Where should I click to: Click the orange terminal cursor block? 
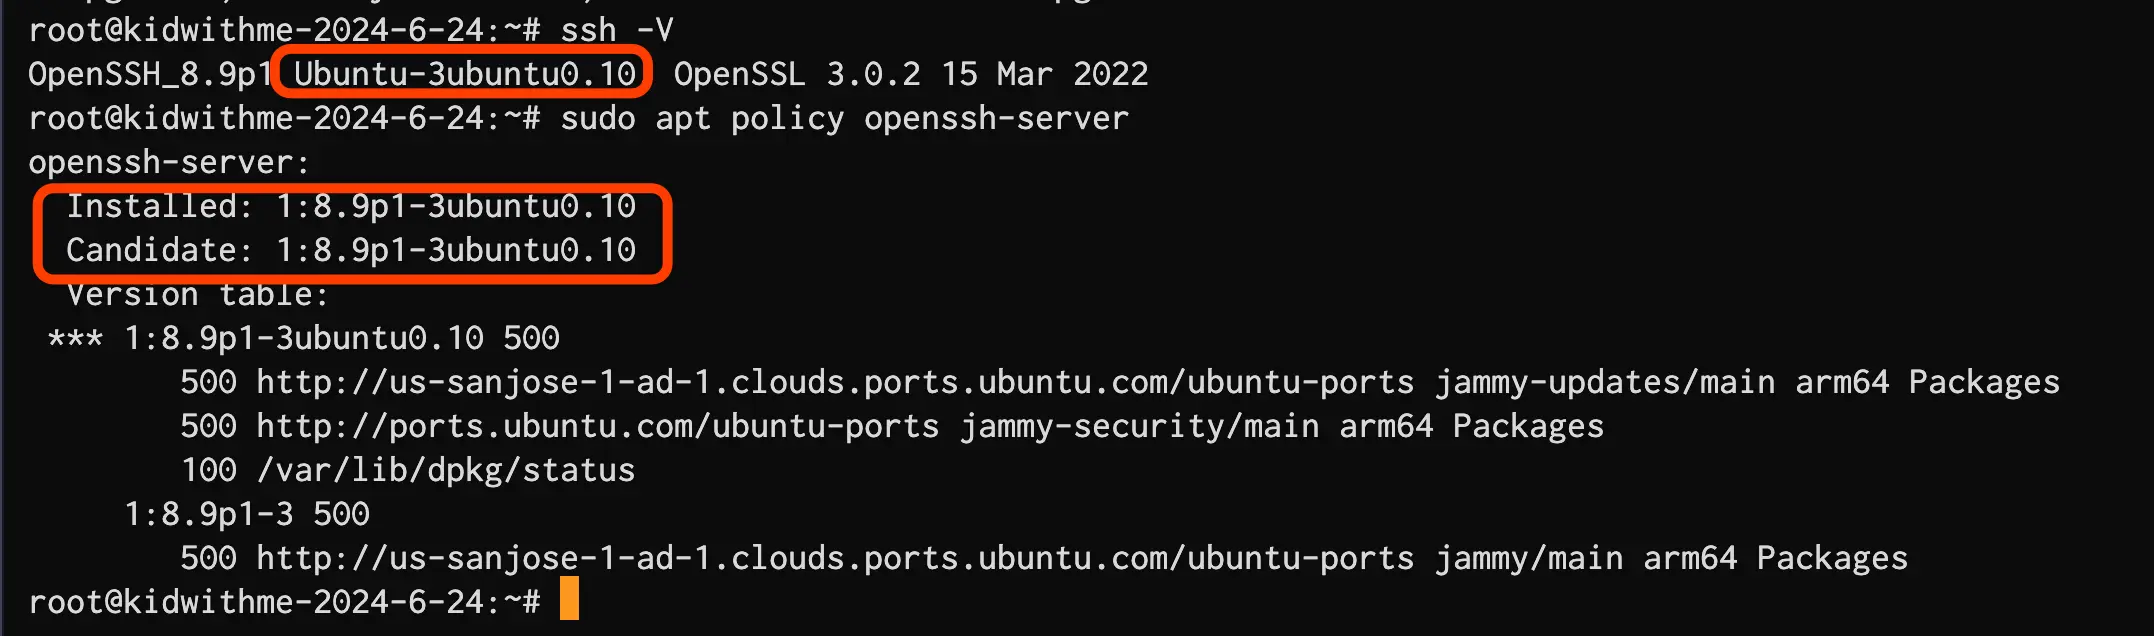click(x=569, y=598)
